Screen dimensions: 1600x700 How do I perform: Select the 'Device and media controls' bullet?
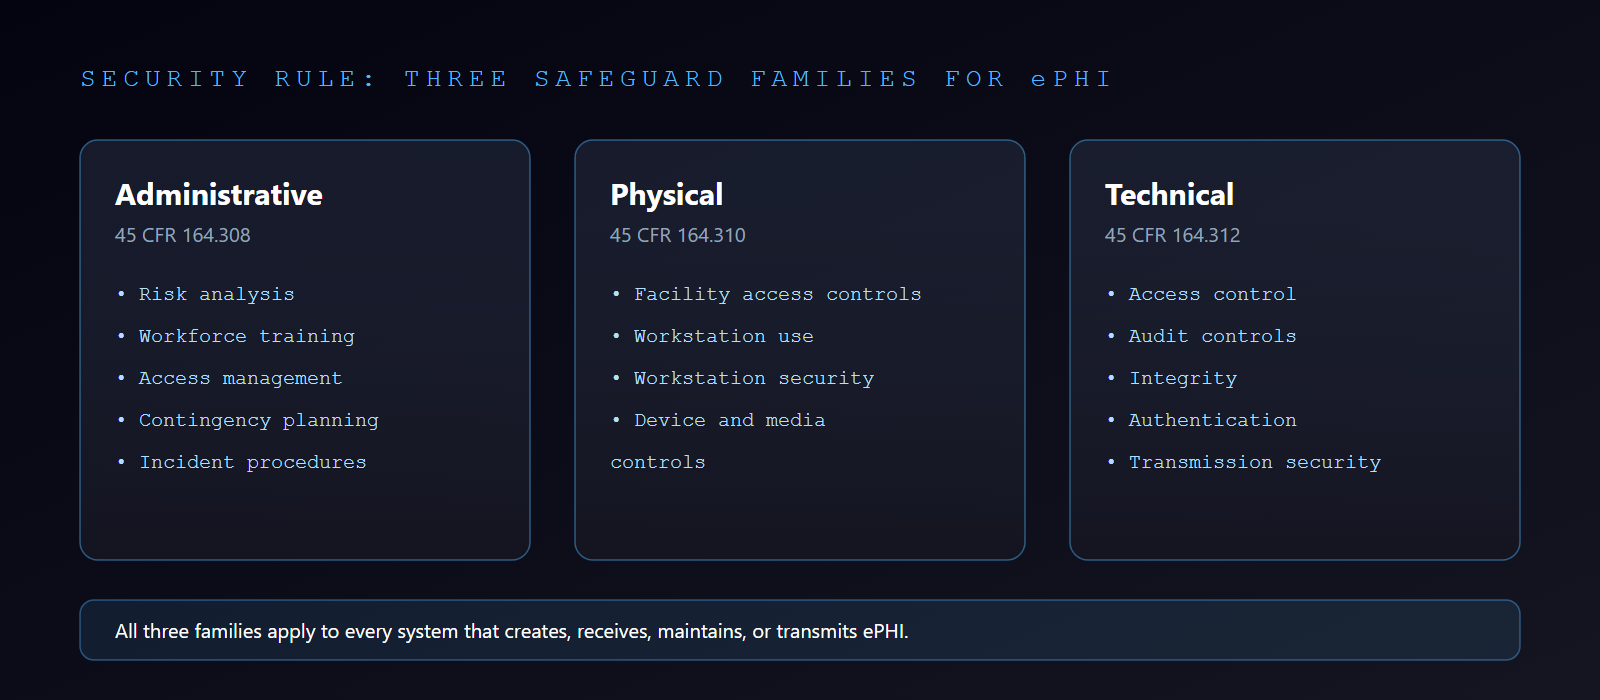pos(718,441)
